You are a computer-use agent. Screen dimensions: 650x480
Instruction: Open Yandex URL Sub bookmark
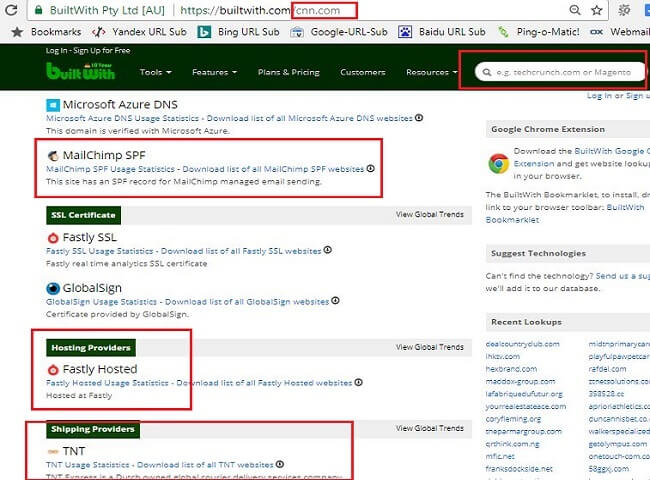(x=139, y=32)
